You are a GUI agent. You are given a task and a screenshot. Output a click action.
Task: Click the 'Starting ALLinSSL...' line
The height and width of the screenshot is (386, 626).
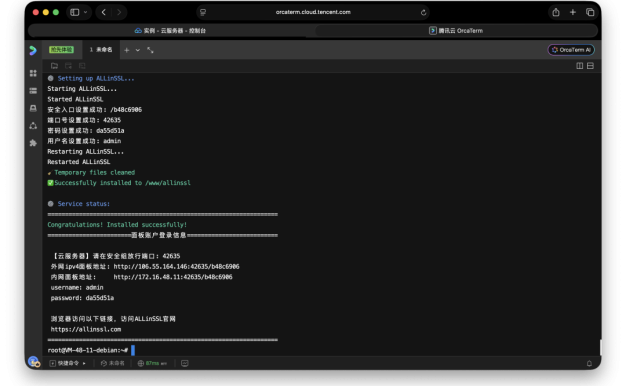point(82,89)
